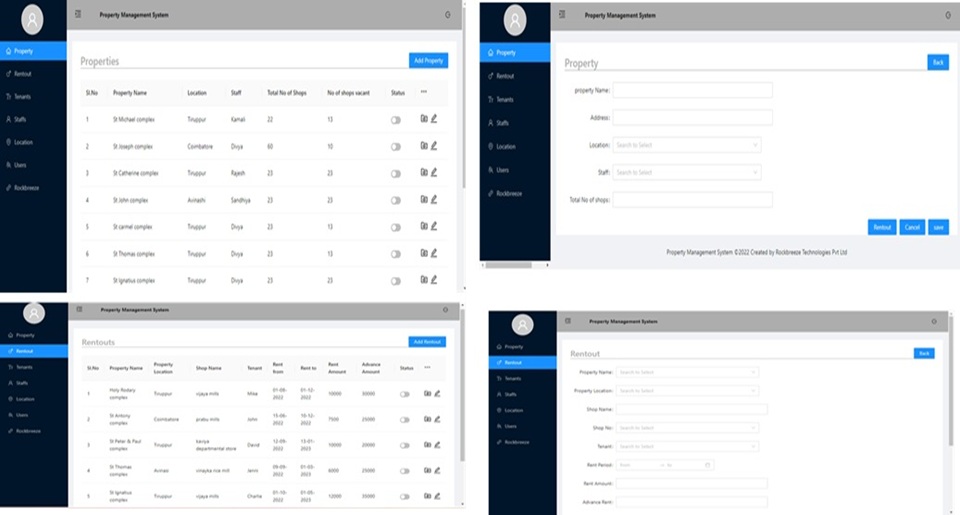Toggle status switch for St Peter & Paul complex
The height and width of the screenshot is (515, 960).
(405, 444)
